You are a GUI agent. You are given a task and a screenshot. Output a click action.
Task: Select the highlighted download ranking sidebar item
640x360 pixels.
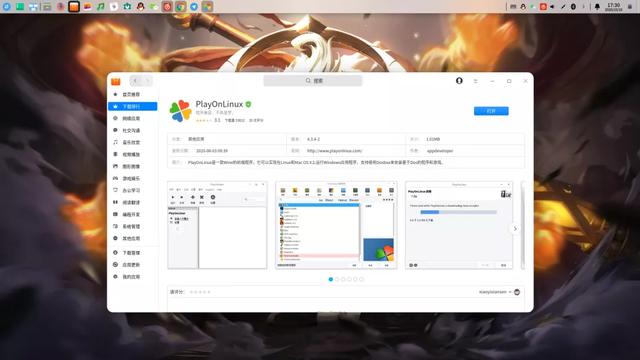click(x=132, y=106)
